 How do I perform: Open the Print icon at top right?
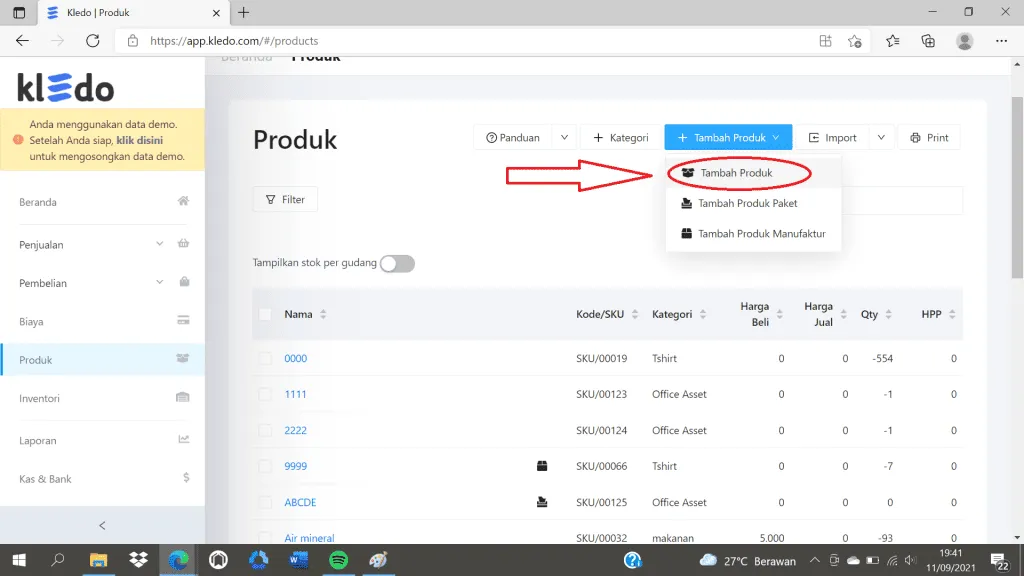(913, 137)
